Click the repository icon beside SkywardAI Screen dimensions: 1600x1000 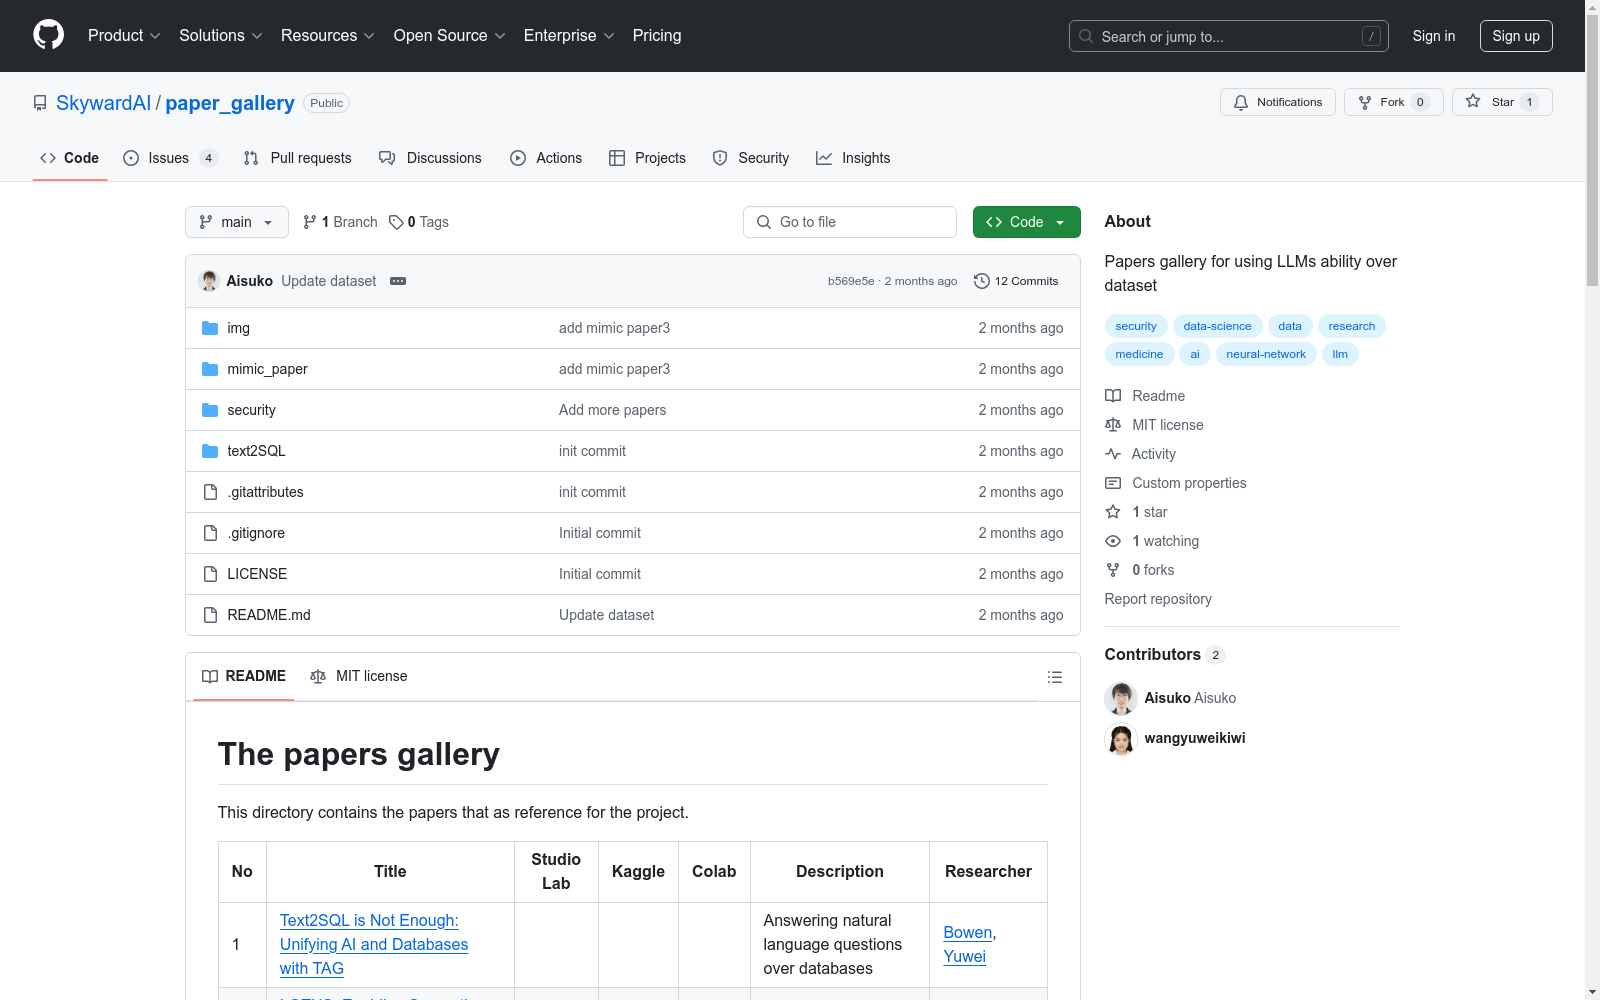40,103
